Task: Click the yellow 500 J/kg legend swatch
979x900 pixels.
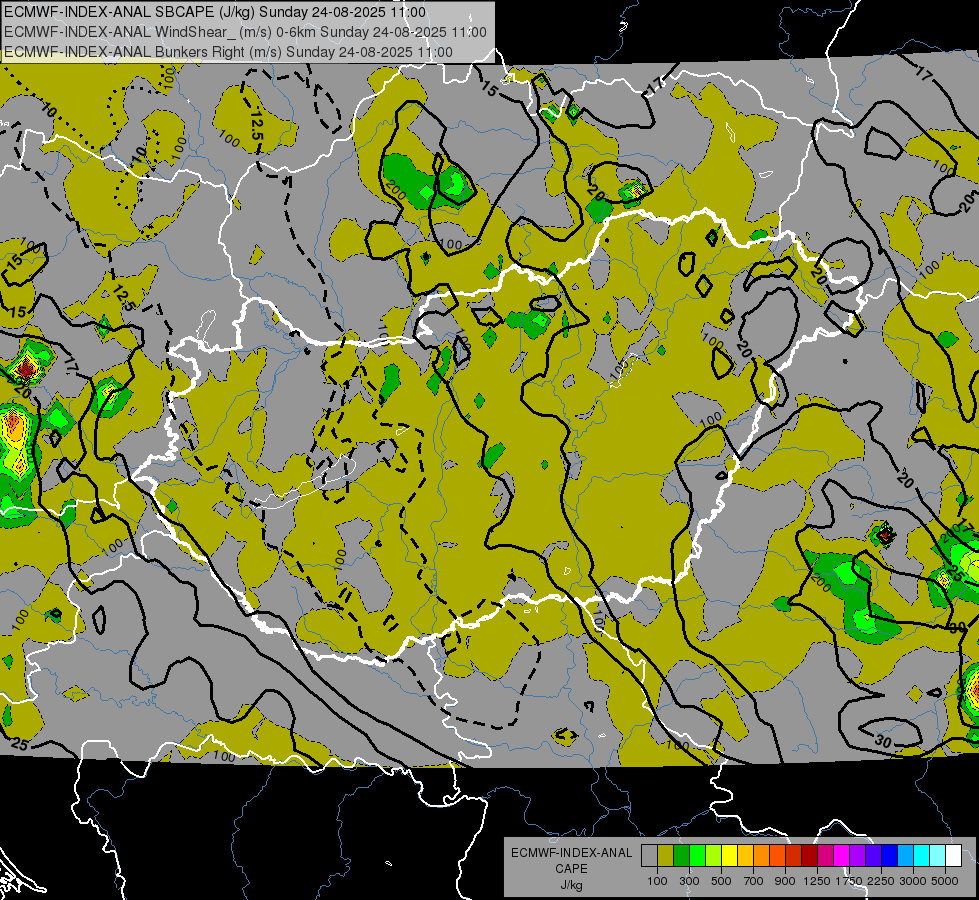Action: point(729,855)
